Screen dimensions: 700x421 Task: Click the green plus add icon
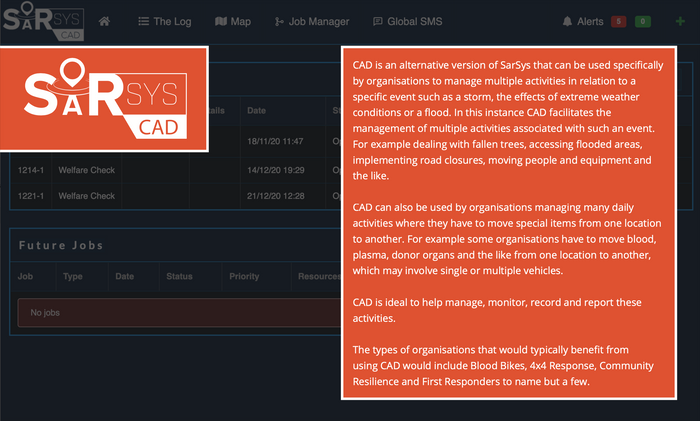click(680, 21)
